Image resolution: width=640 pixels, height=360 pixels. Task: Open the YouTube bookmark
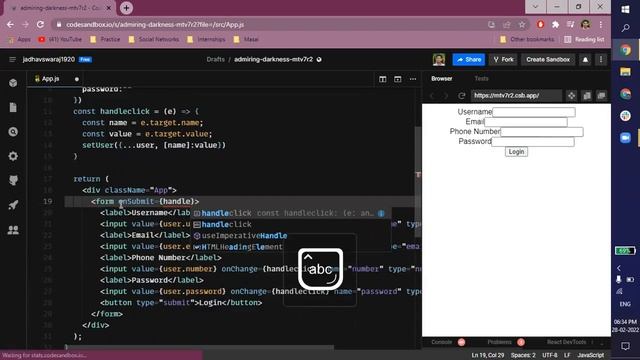point(60,39)
